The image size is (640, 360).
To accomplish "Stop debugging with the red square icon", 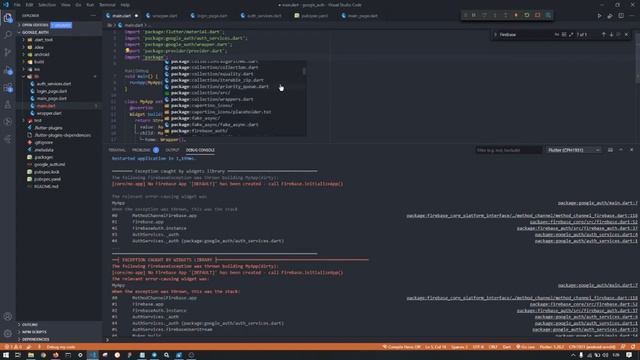I will click(x=537, y=15).
